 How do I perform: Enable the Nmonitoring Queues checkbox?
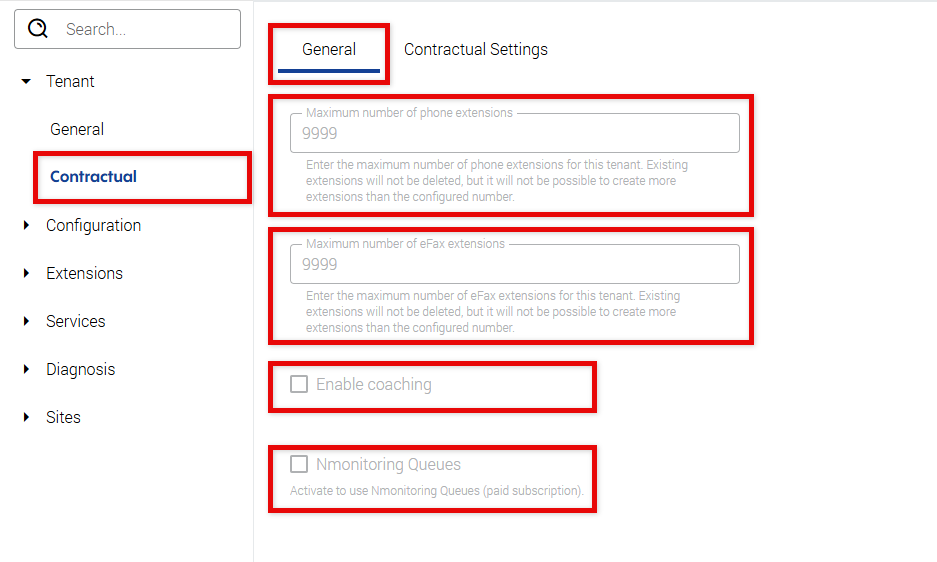[299, 464]
